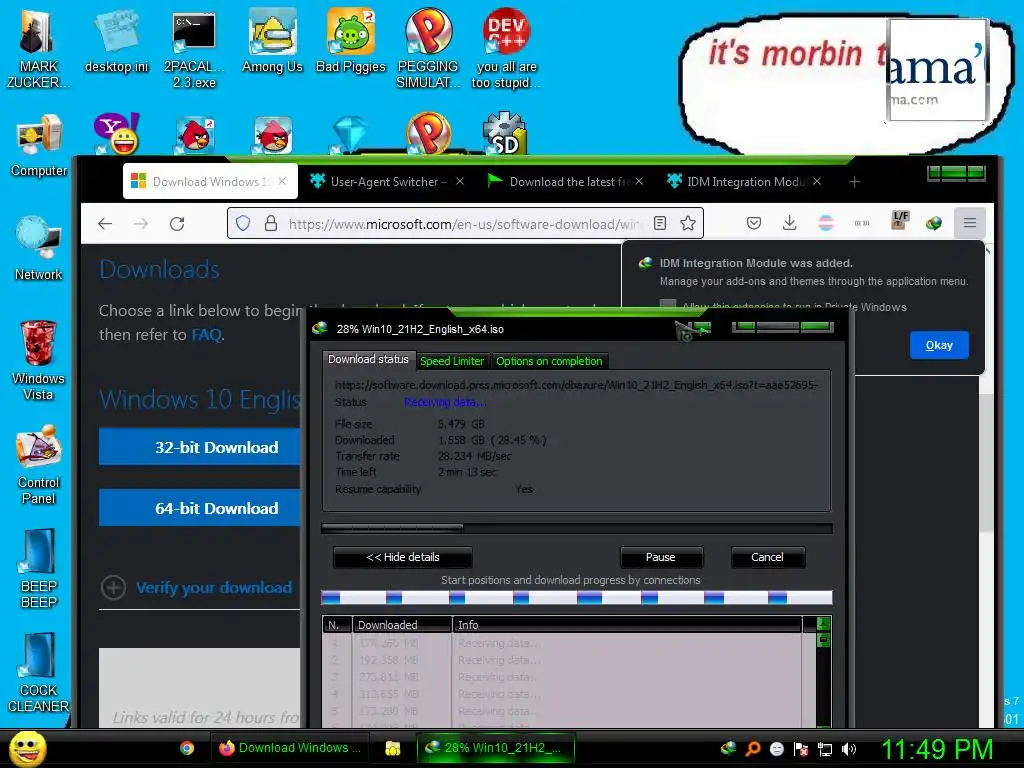
Task: Click '<< Hide details' in IDM
Action: [x=403, y=557]
